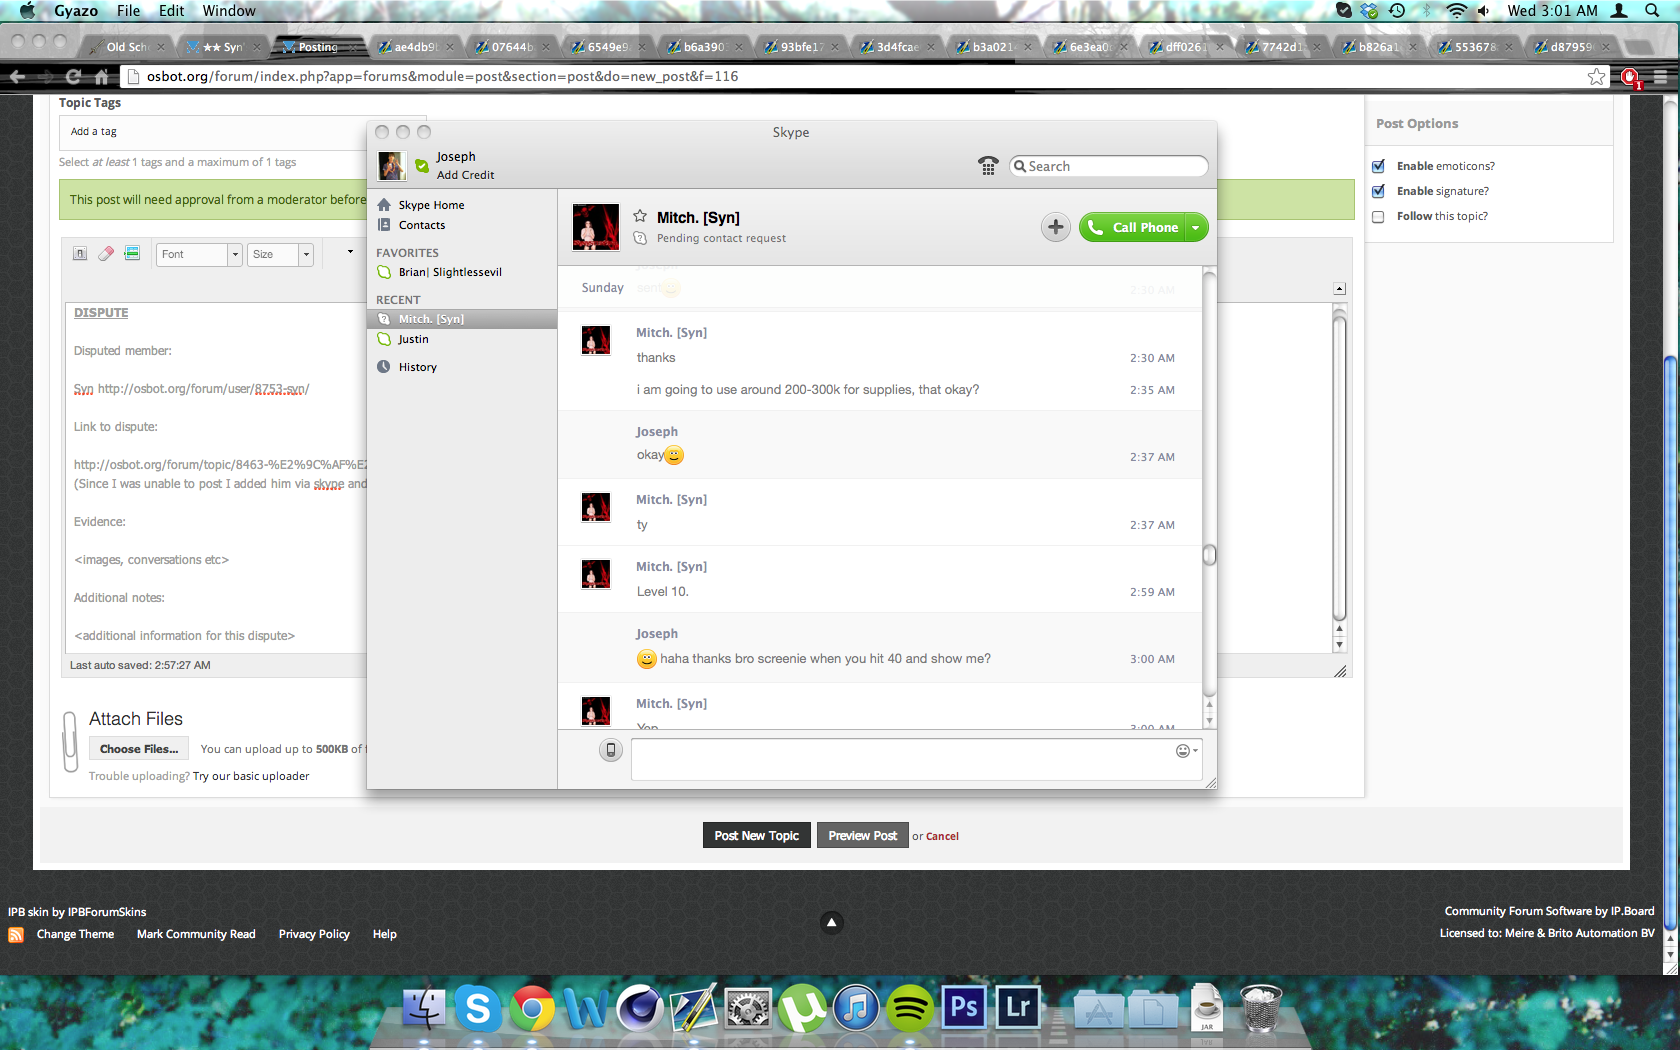Click the green insert icon in editor toolbar
This screenshot has width=1680, height=1050.
click(132, 253)
